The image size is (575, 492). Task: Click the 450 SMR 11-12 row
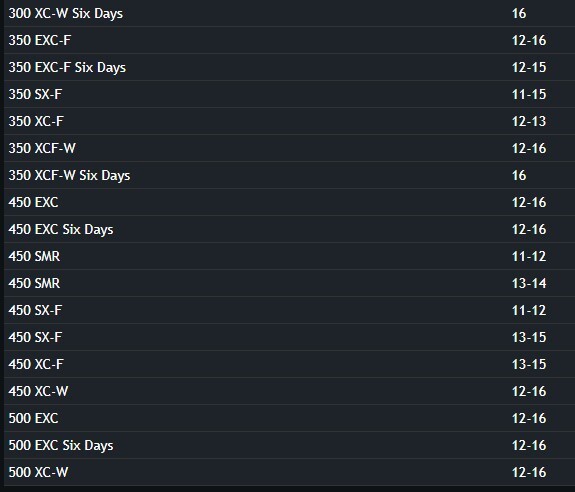tap(289, 256)
